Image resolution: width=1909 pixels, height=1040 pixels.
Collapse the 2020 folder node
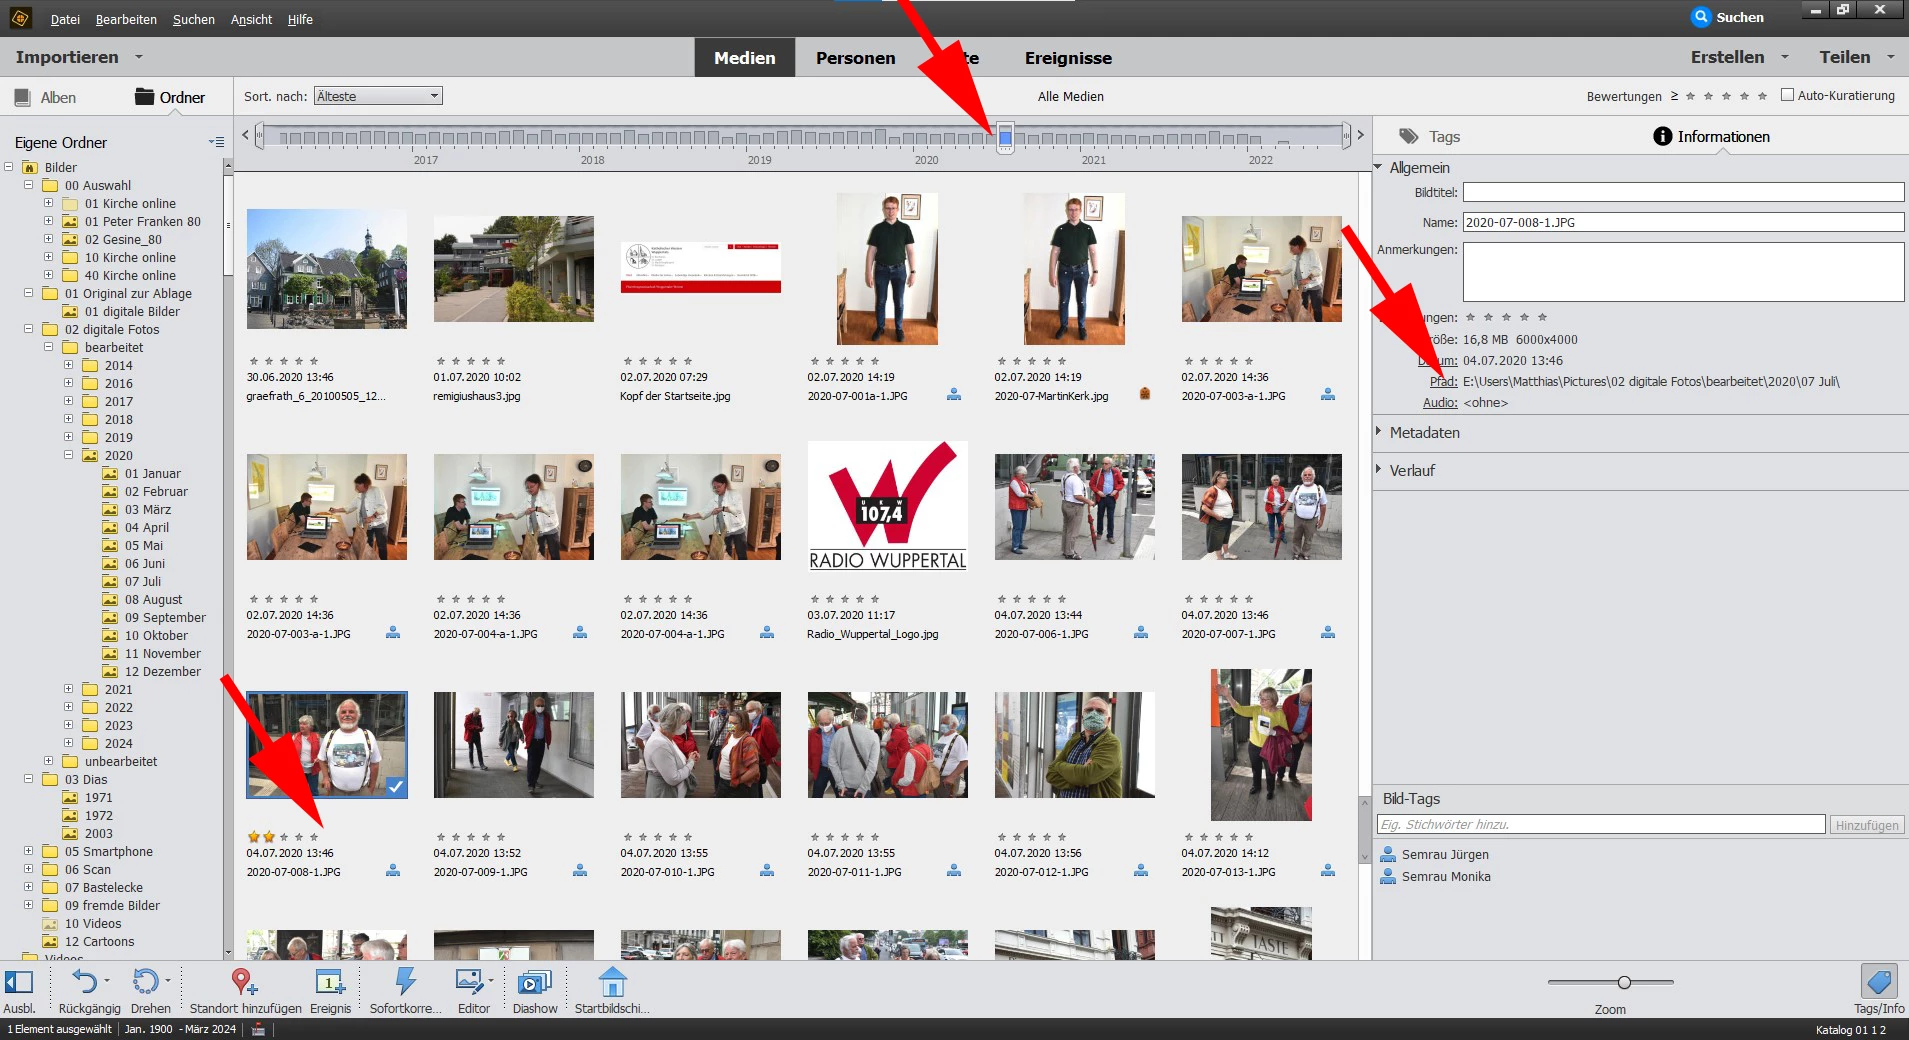click(x=68, y=455)
